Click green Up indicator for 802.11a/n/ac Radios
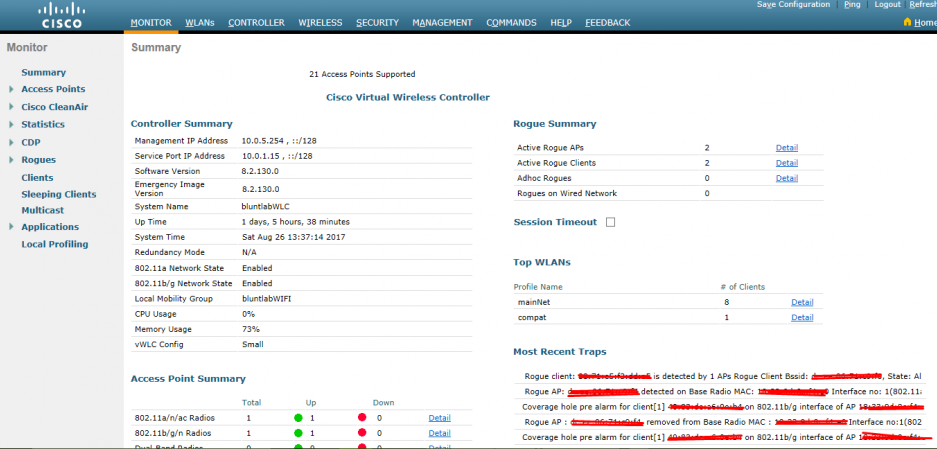This screenshot has width=937, height=449. [x=298, y=418]
